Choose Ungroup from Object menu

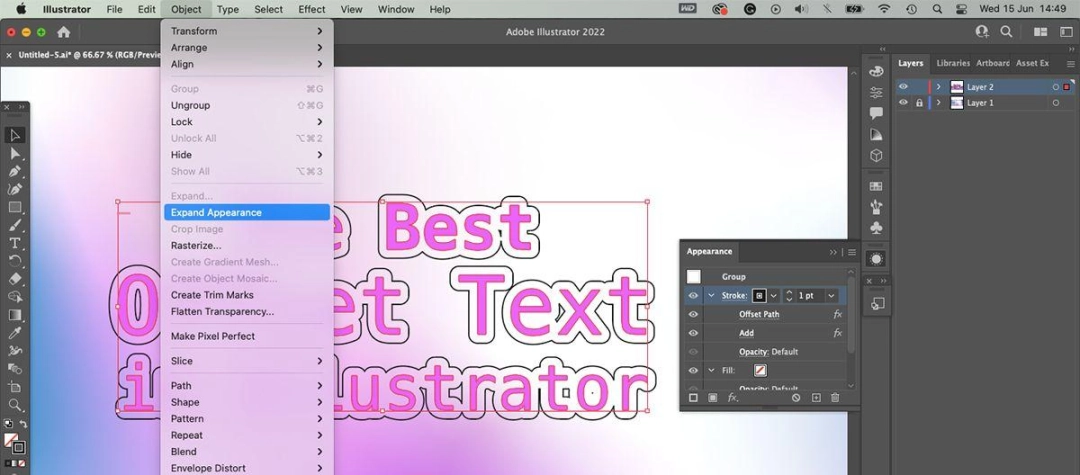[x=247, y=105]
